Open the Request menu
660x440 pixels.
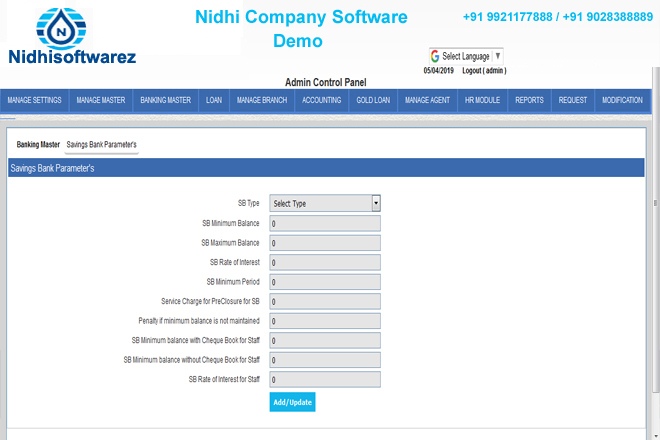(x=572, y=100)
